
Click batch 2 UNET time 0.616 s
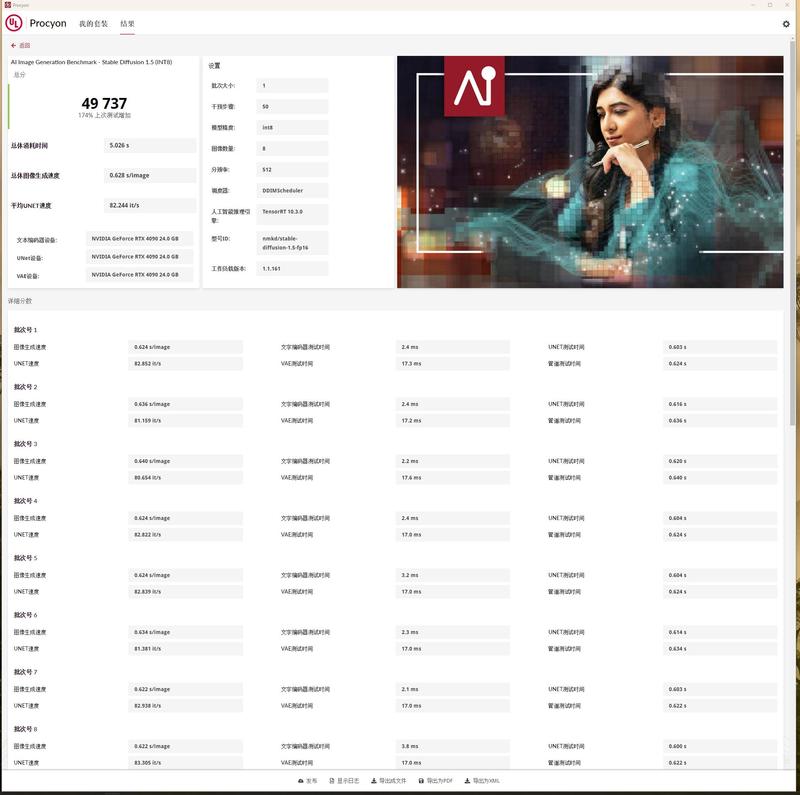pyautogui.click(x=719, y=404)
